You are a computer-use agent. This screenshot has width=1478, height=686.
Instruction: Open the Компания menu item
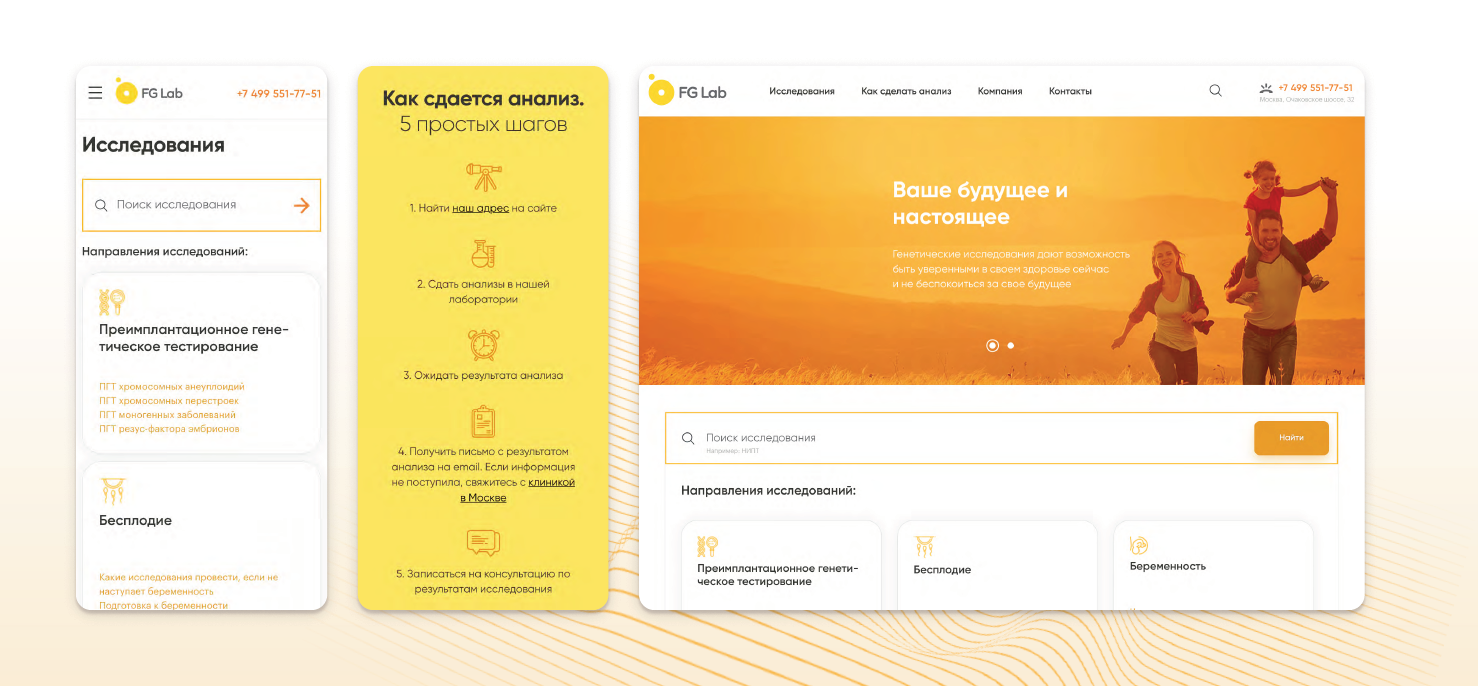pyautogui.click(x=1000, y=91)
